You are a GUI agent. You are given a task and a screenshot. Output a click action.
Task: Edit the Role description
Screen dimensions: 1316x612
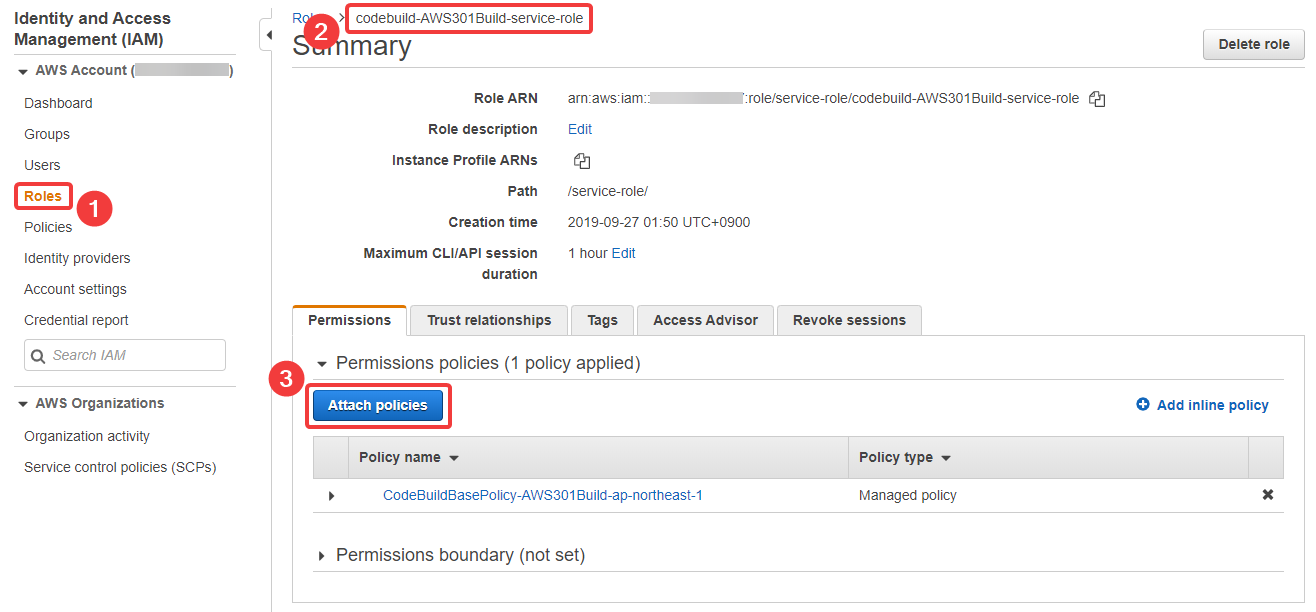(x=580, y=129)
